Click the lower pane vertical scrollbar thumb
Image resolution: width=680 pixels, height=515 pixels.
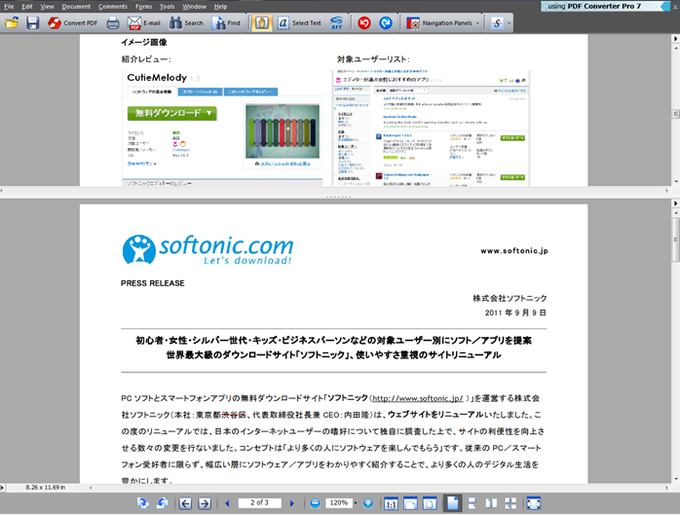tap(676, 239)
